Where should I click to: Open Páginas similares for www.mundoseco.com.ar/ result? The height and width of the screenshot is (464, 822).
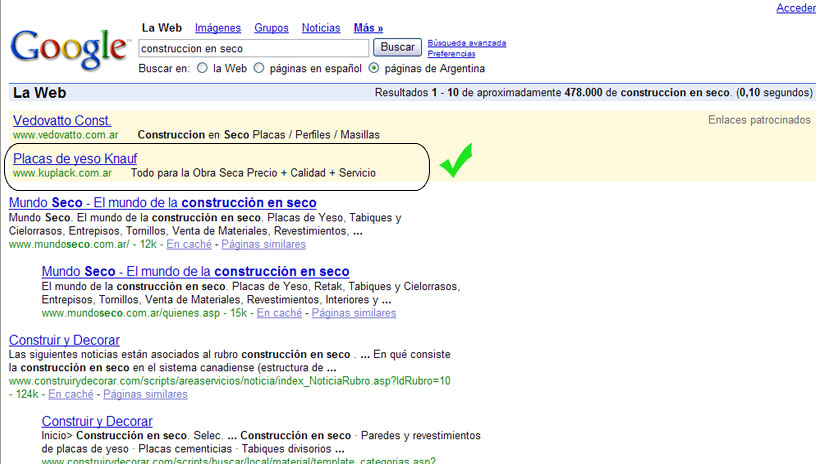point(263,244)
